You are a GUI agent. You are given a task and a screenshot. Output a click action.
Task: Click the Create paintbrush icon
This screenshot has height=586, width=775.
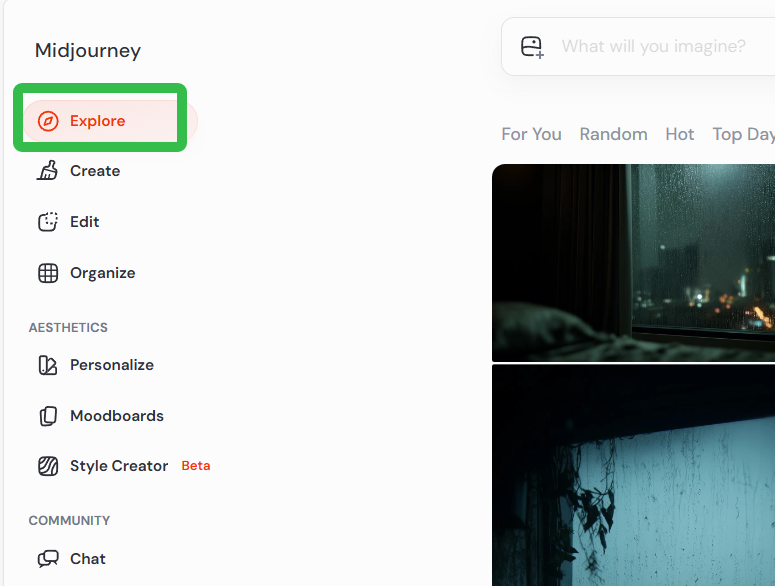click(47, 170)
